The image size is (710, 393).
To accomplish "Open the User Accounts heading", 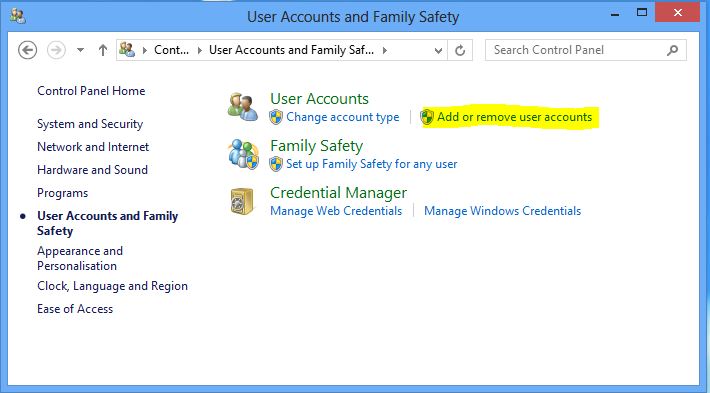I will tap(319, 99).
